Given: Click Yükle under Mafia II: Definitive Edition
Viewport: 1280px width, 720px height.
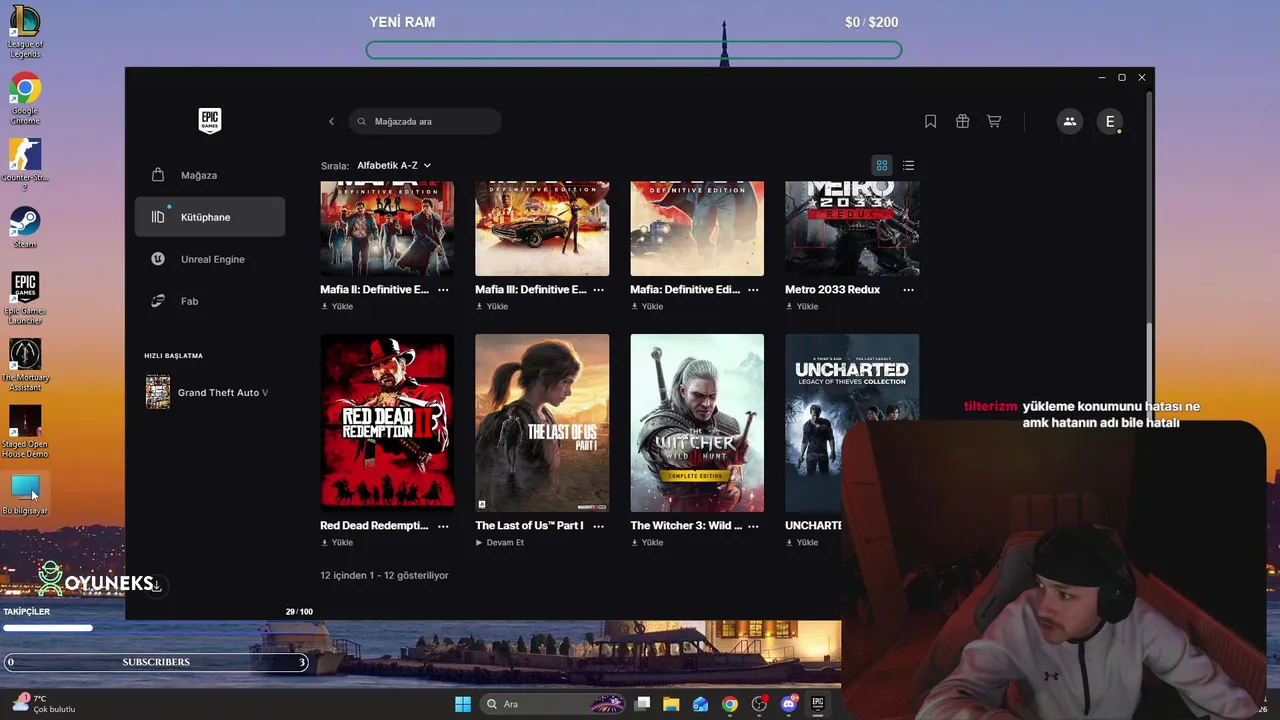Looking at the screenshot, I should click(x=337, y=306).
